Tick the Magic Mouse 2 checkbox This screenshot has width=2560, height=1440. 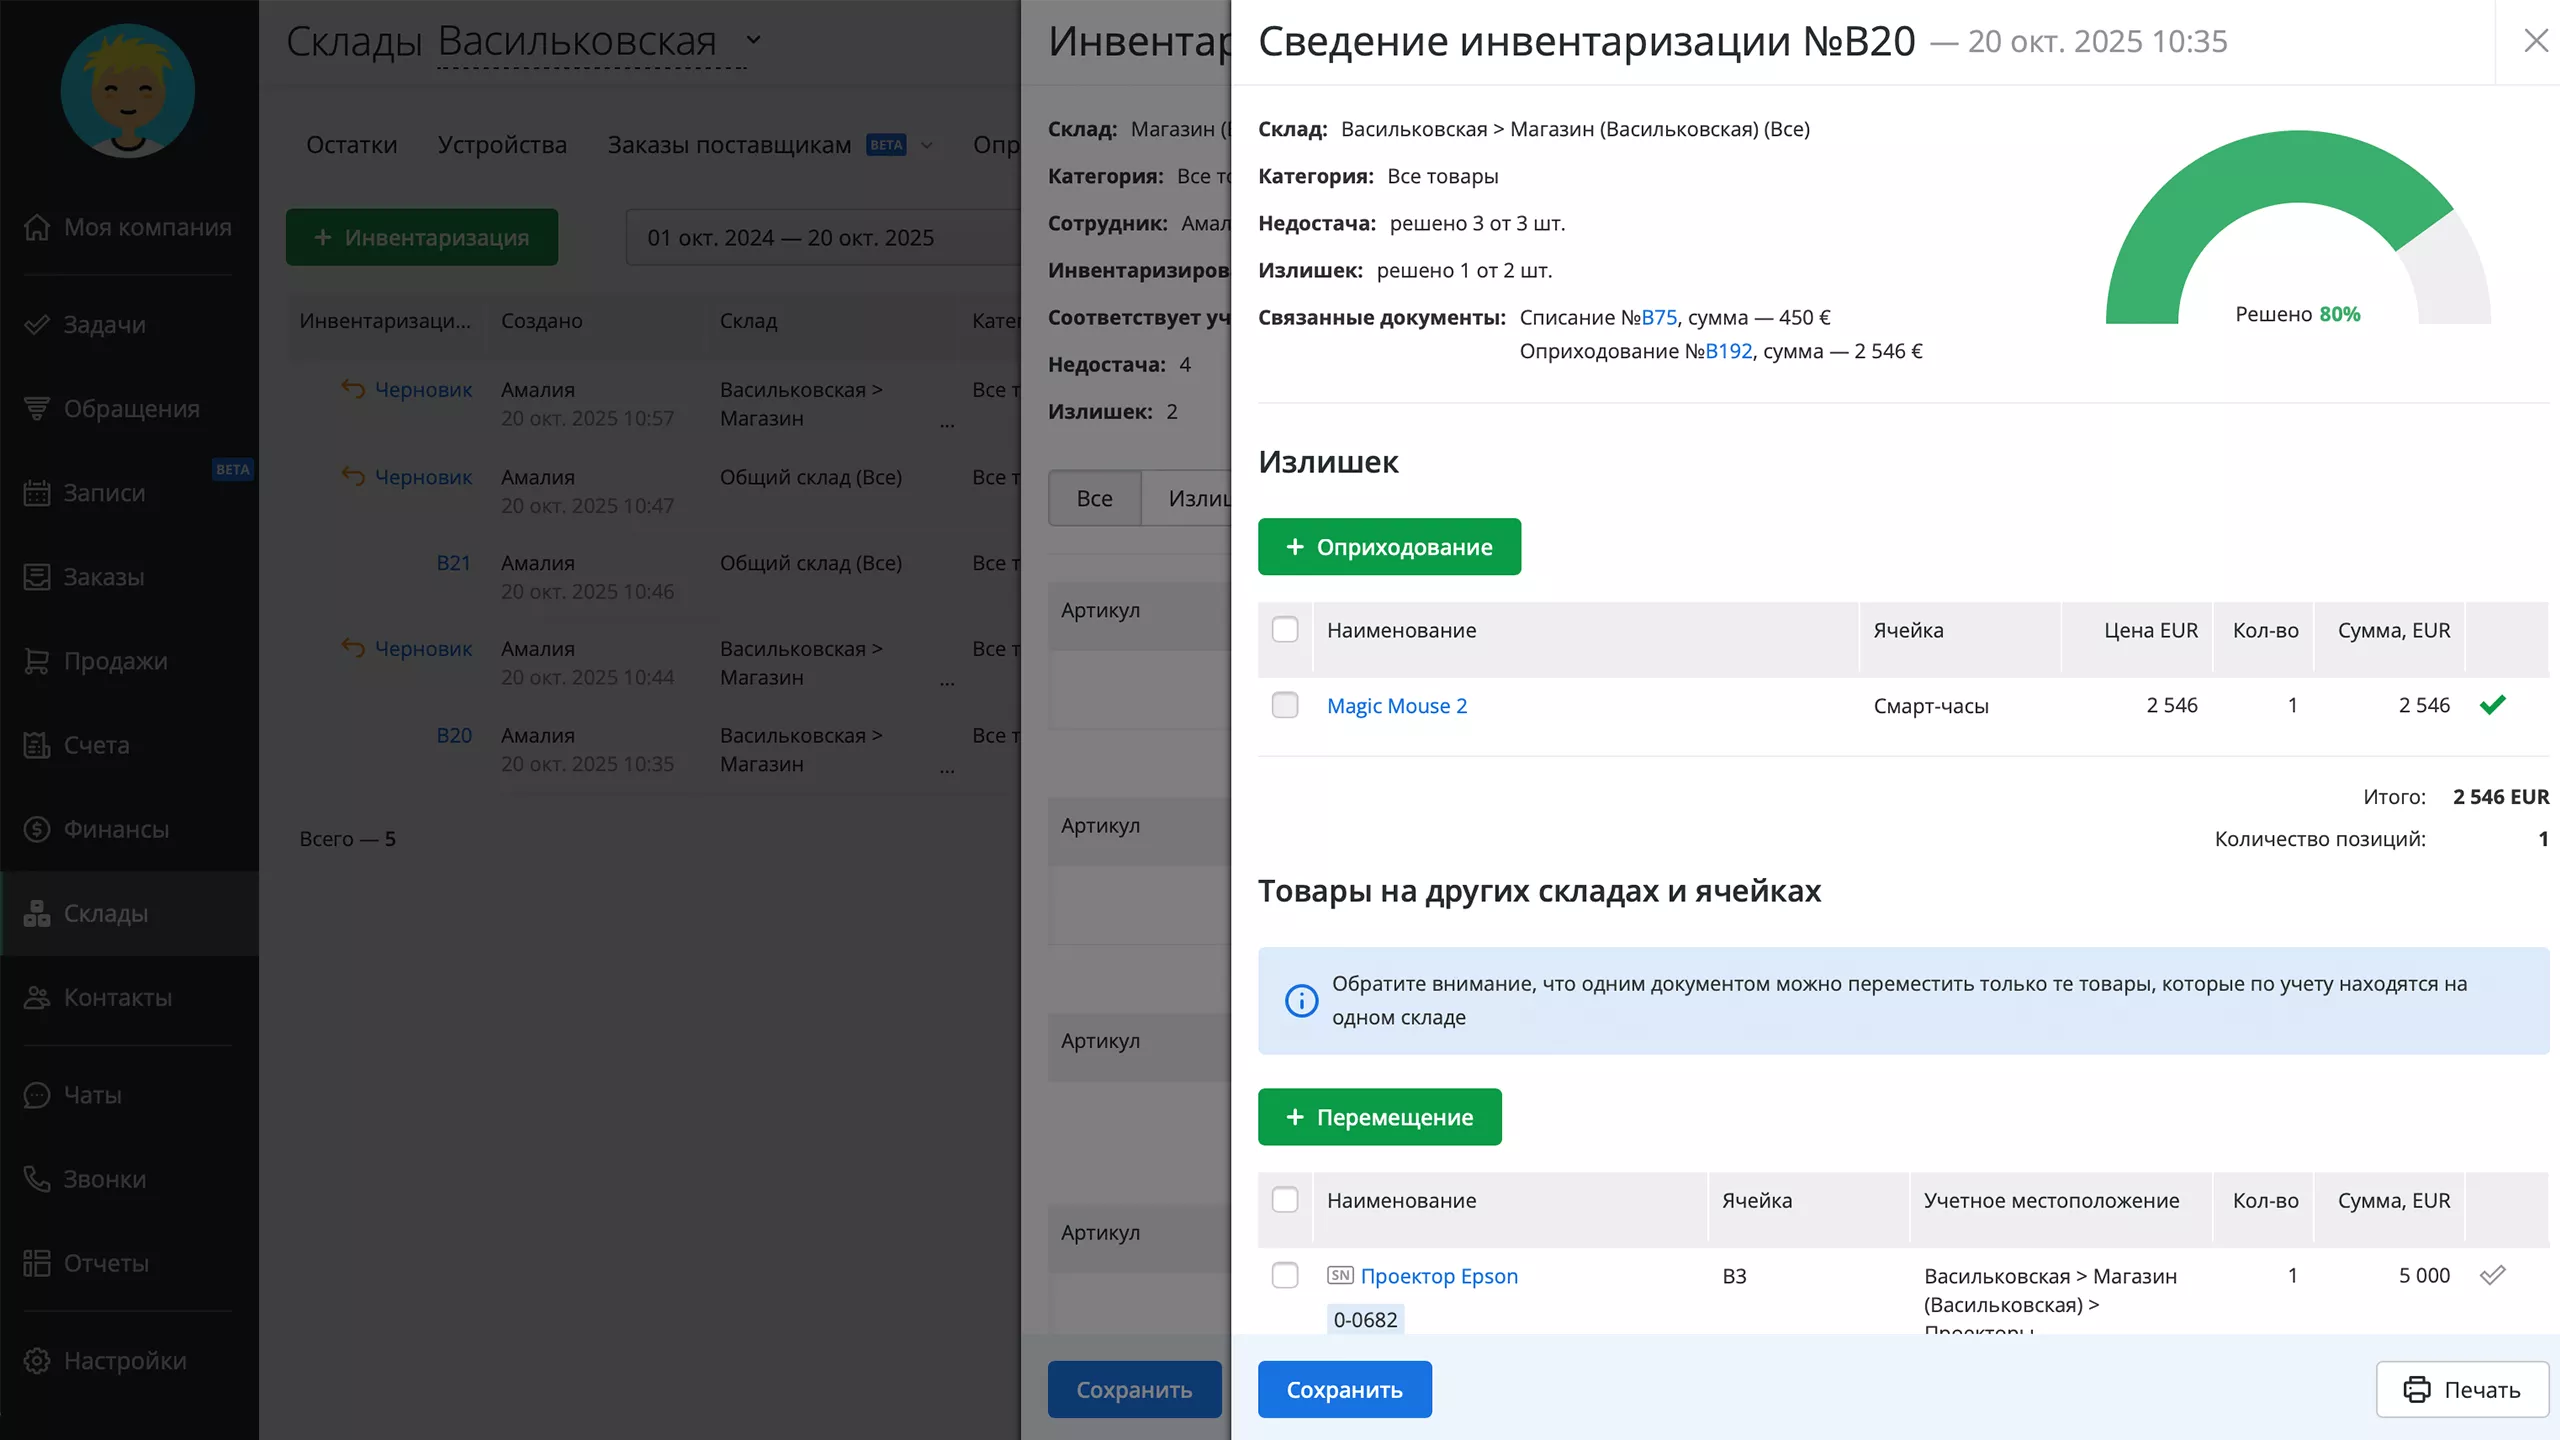(x=1285, y=705)
